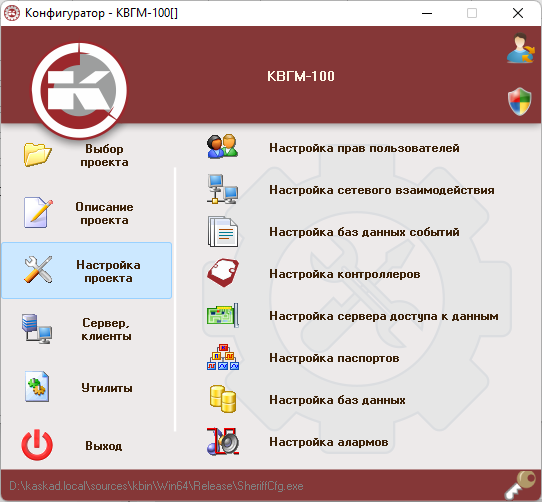This screenshot has width=542, height=502.
Task: Click the yellow folder icon for Выбор проекта
Action: click(x=38, y=155)
